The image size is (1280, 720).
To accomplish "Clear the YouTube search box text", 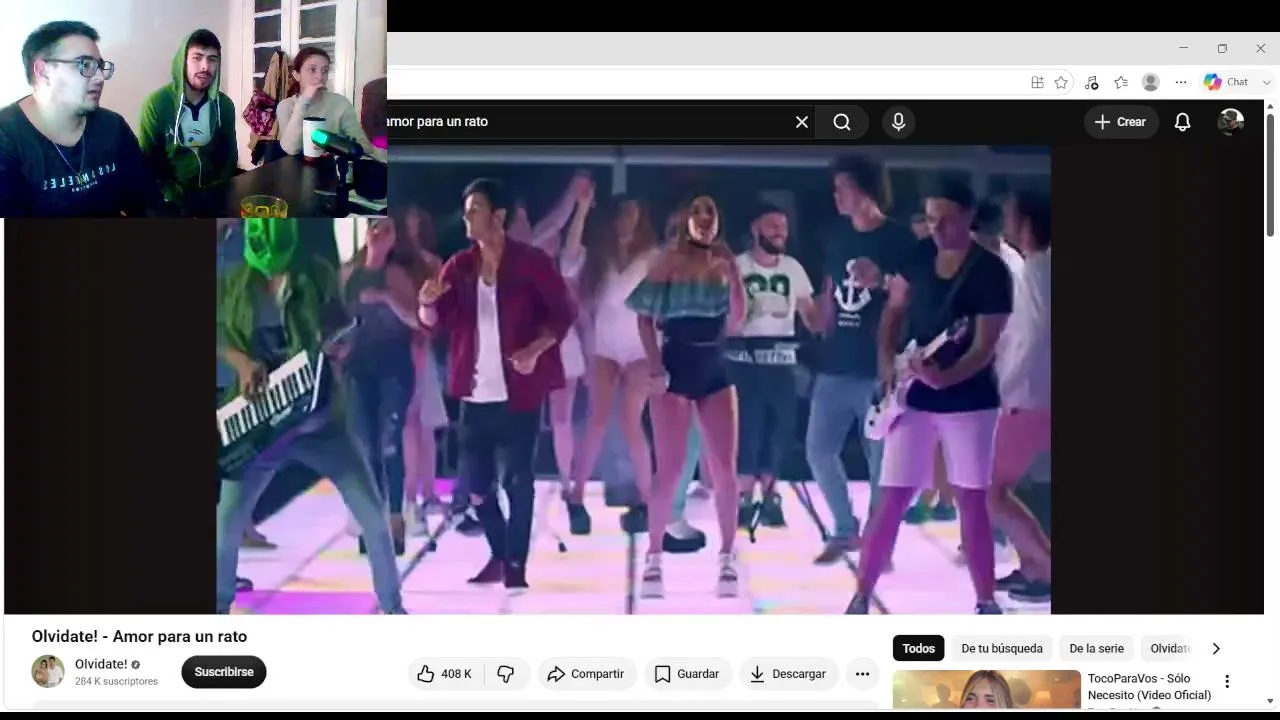I will coord(802,122).
